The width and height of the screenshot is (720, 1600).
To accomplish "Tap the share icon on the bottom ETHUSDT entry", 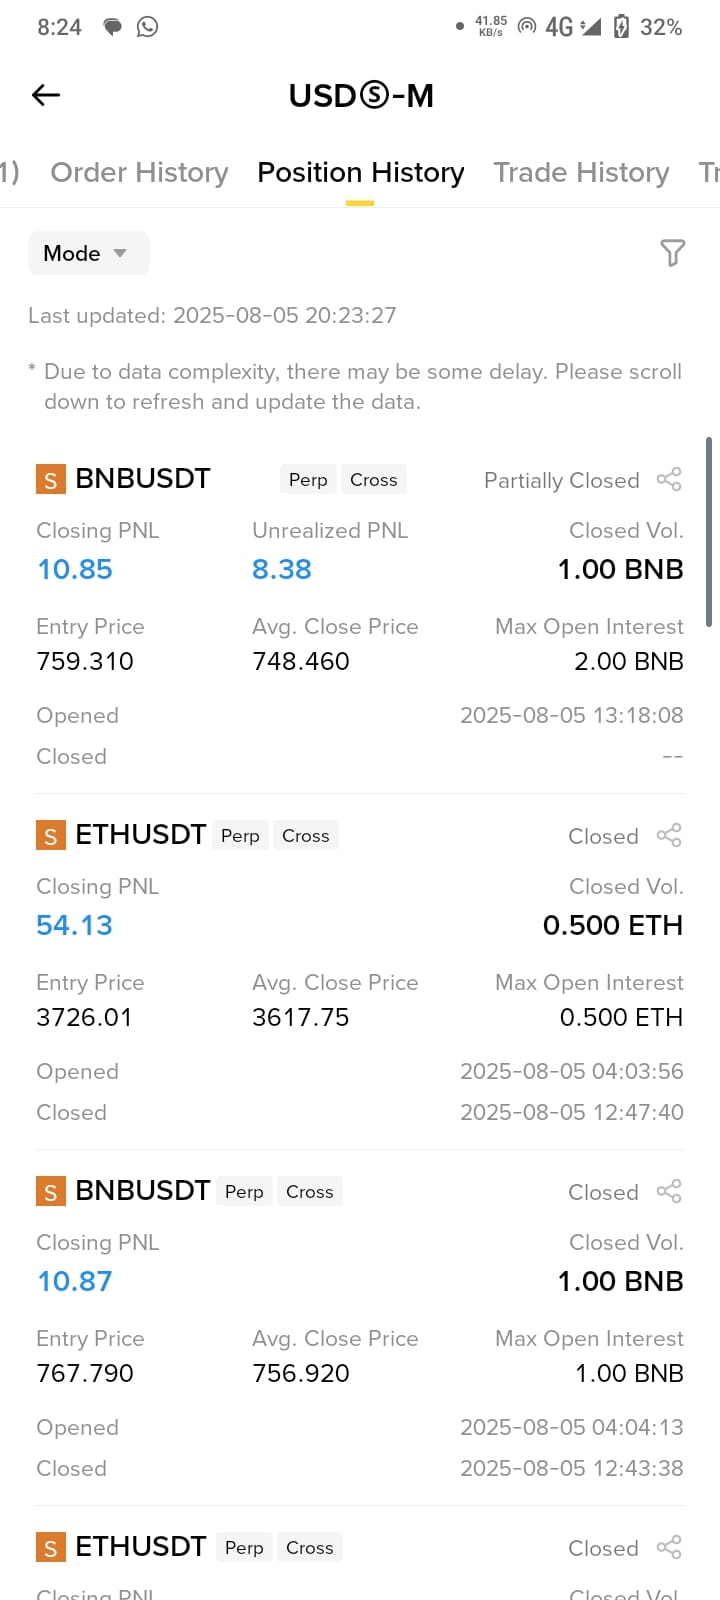I will (x=669, y=1548).
